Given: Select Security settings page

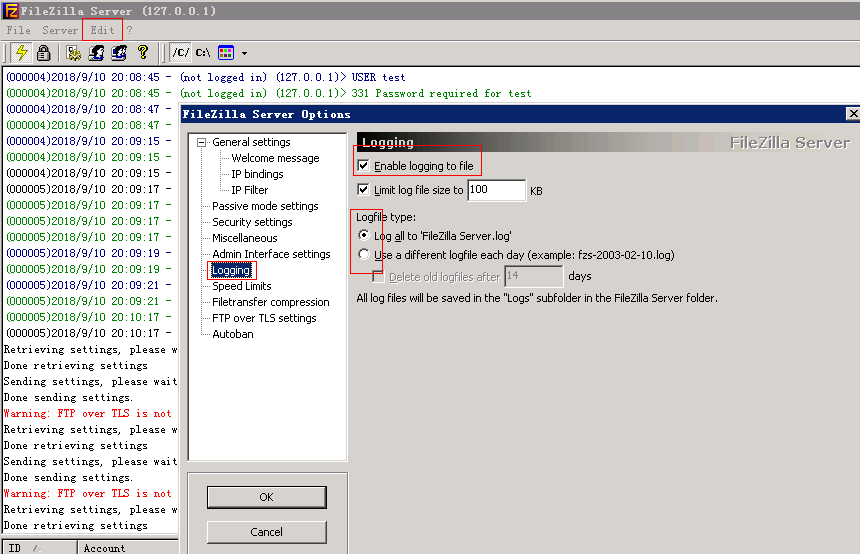Looking at the screenshot, I should 252,222.
